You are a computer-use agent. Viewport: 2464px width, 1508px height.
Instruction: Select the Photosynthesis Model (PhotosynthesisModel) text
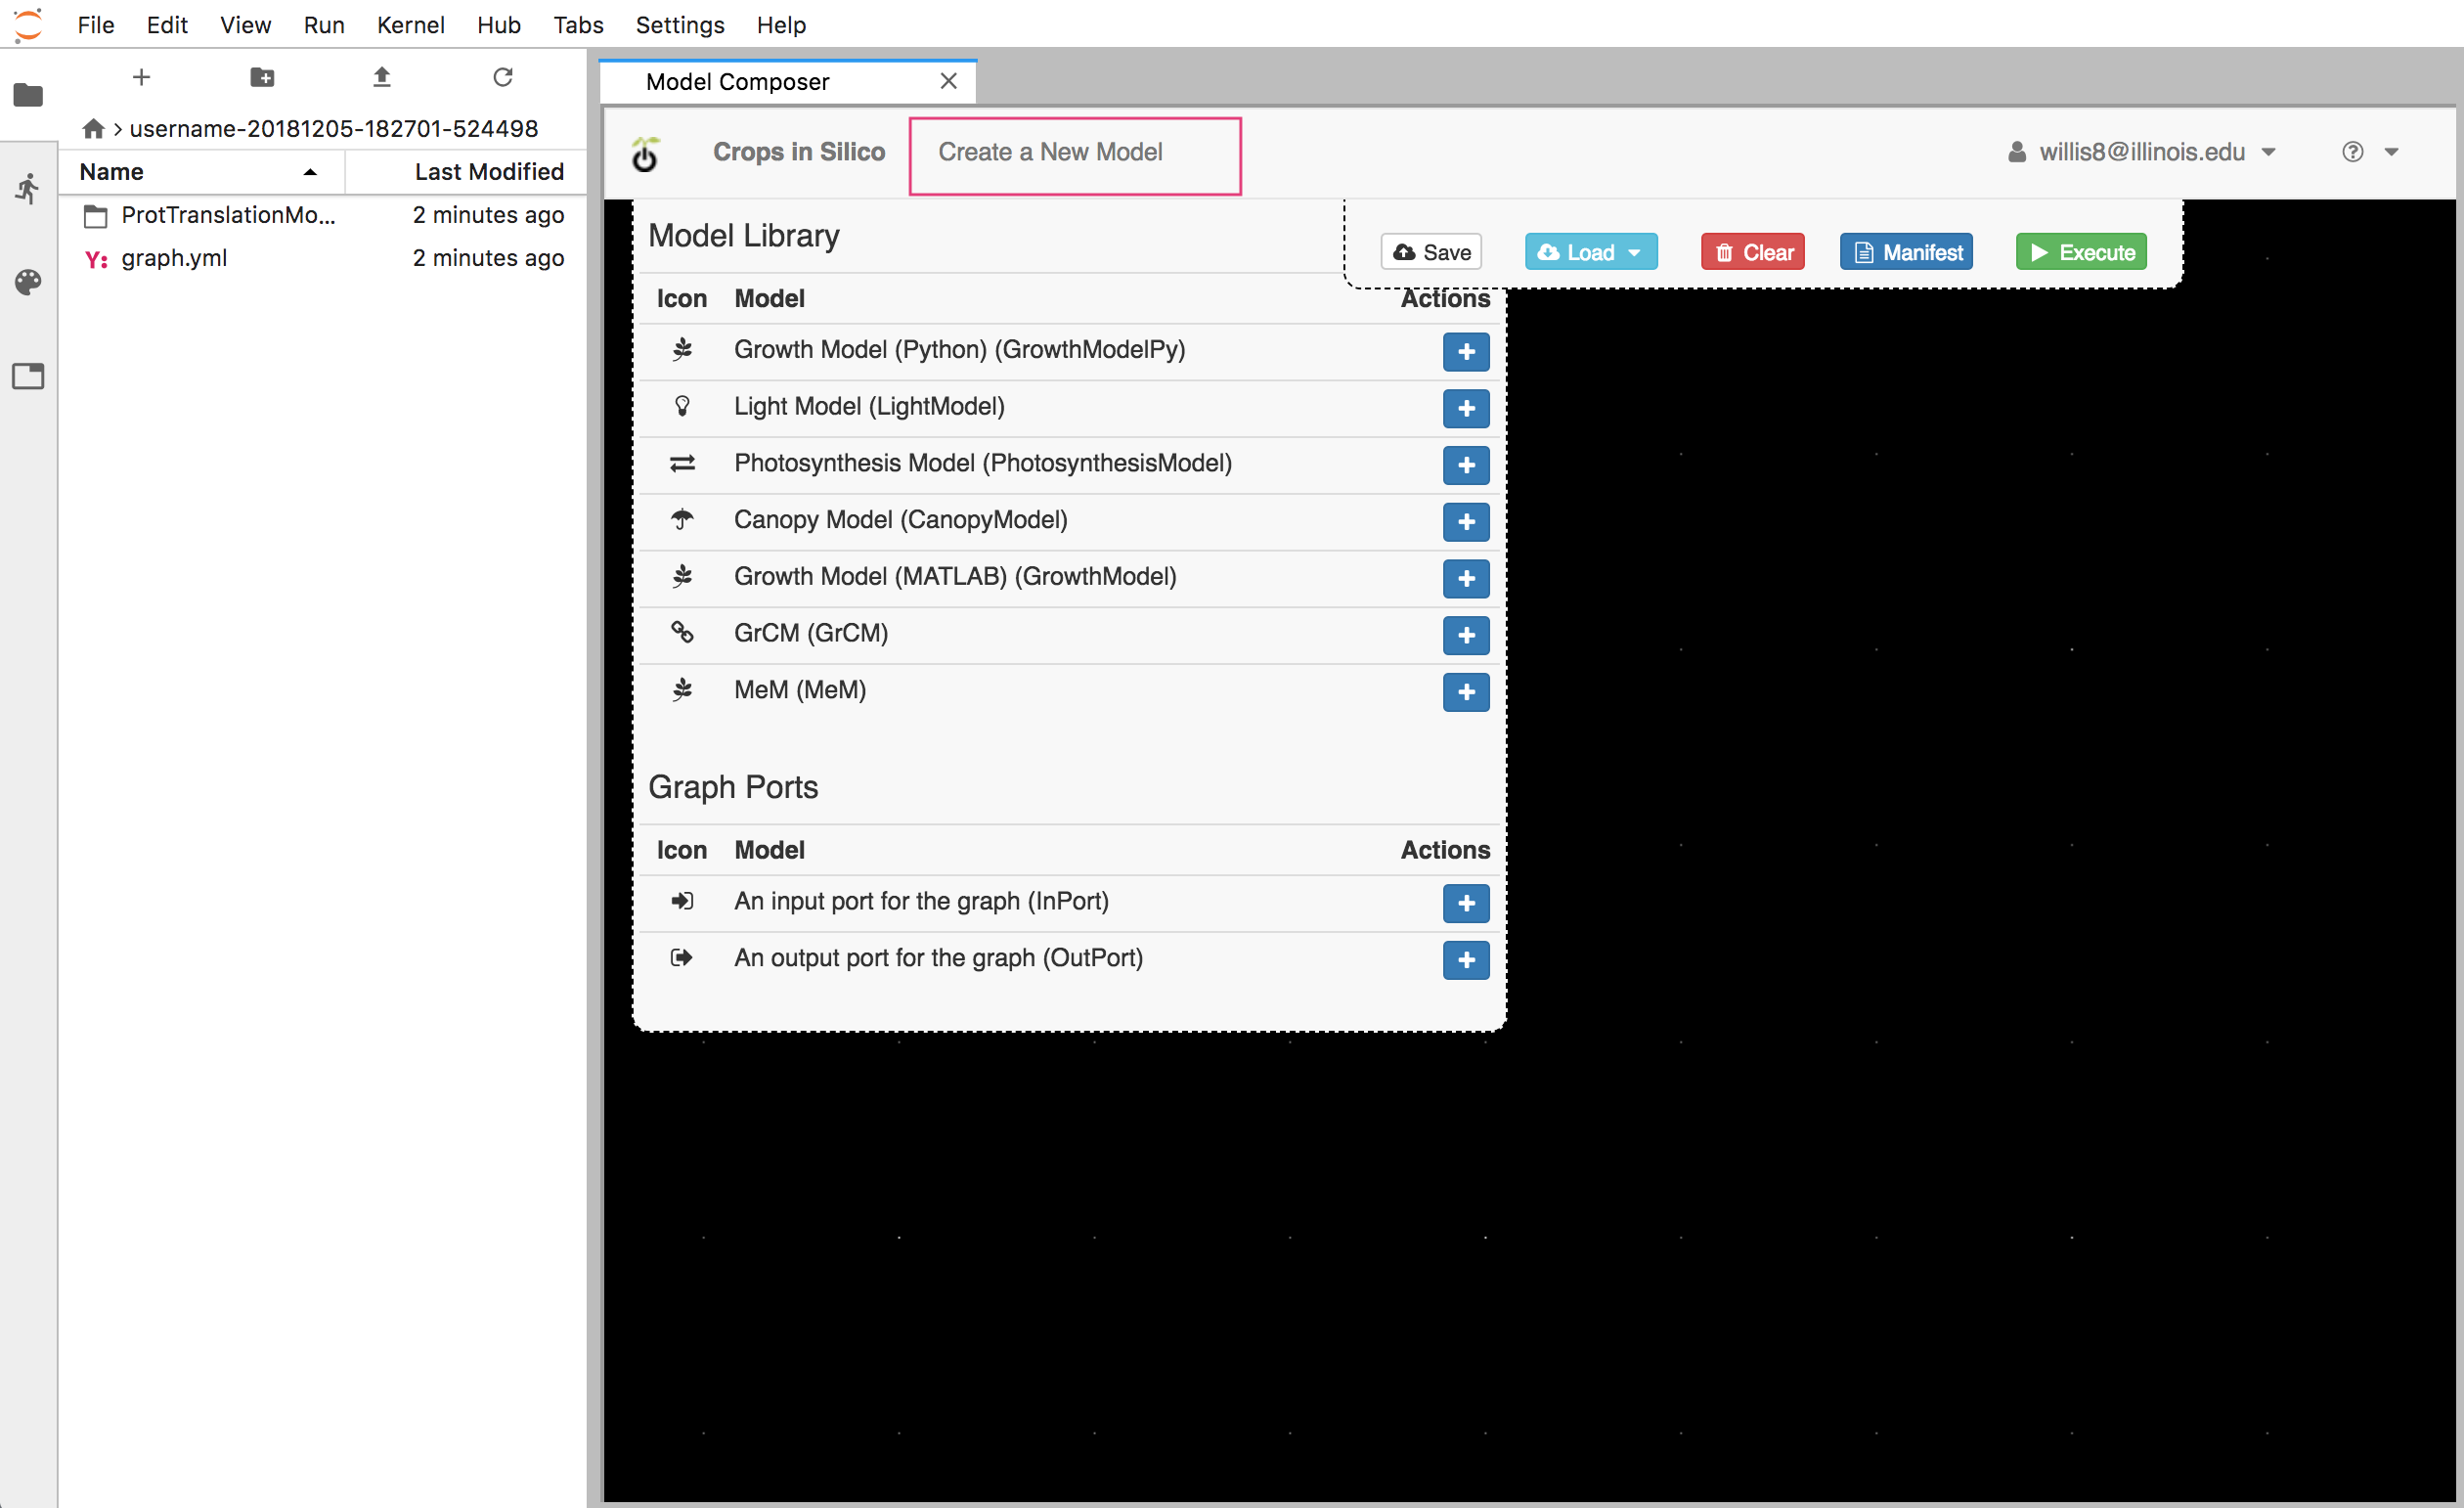(x=982, y=463)
